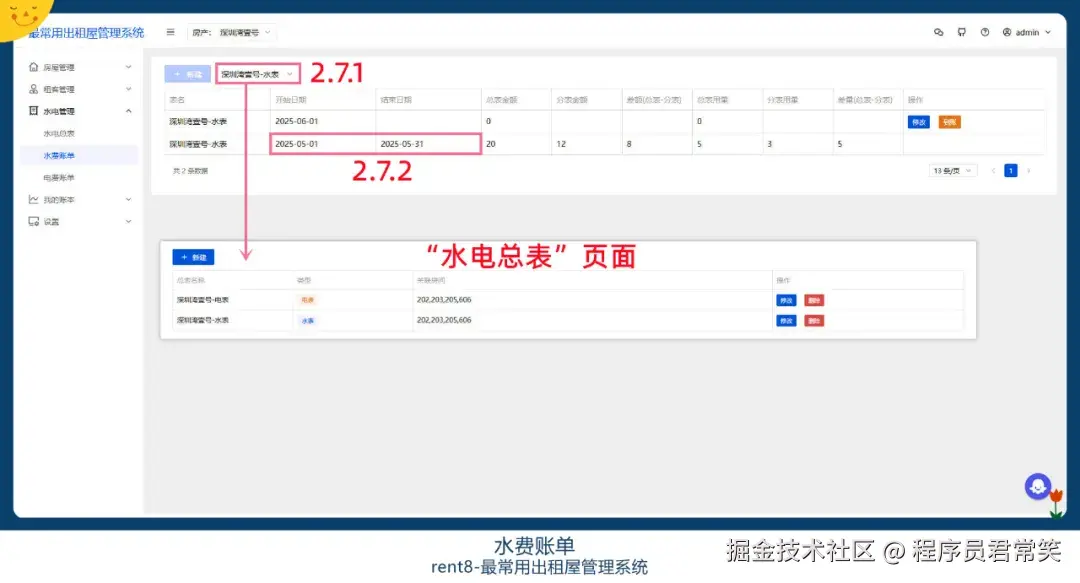Go to previous page arrow in pagination

tap(993, 171)
